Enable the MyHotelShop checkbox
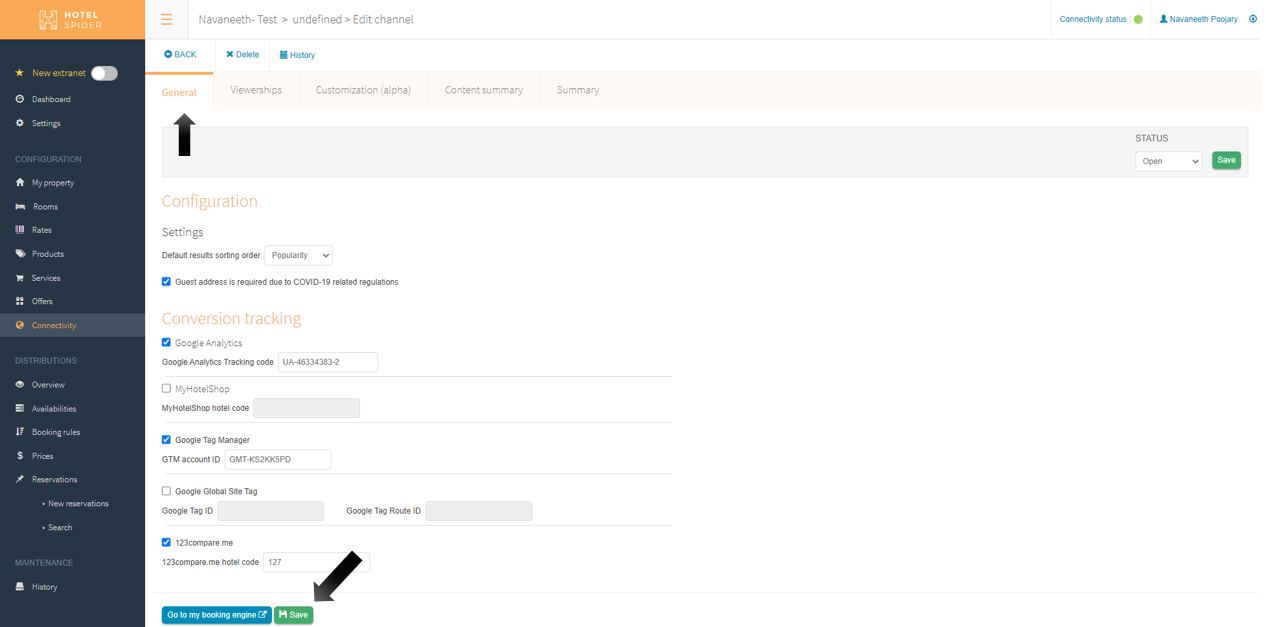The image size is (1266, 627). tap(166, 389)
